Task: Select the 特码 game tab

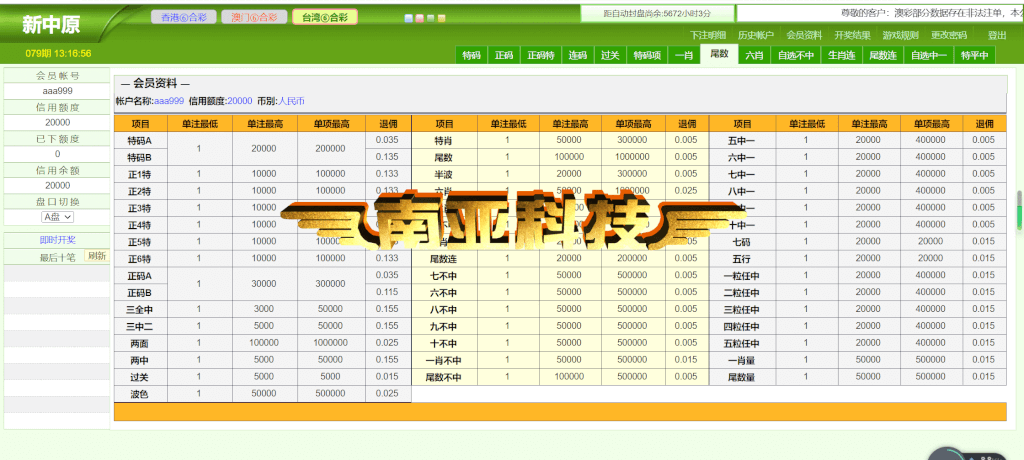Action: [472, 56]
